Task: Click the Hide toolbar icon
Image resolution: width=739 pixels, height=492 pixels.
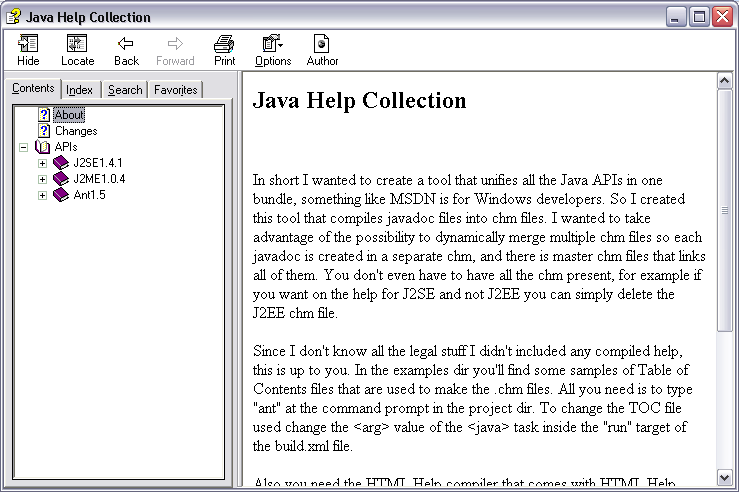Action: click(x=28, y=44)
